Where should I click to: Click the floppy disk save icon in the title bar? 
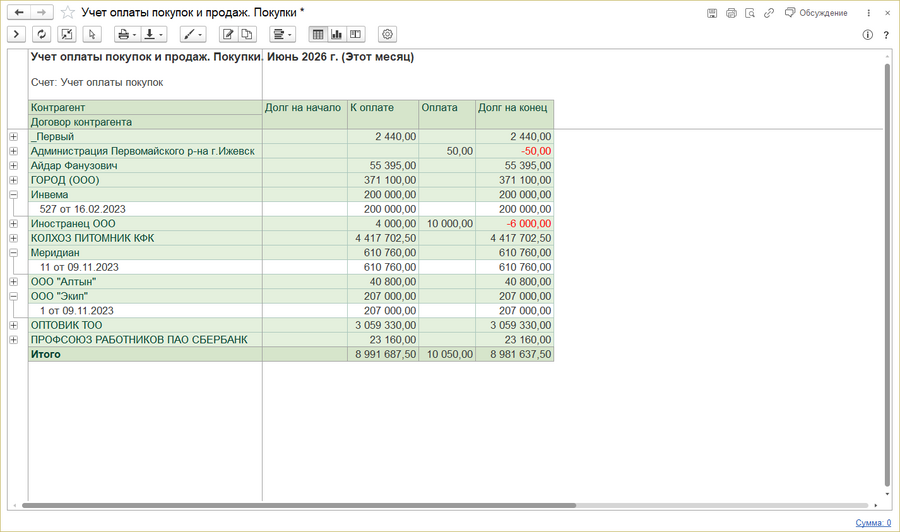[x=712, y=13]
